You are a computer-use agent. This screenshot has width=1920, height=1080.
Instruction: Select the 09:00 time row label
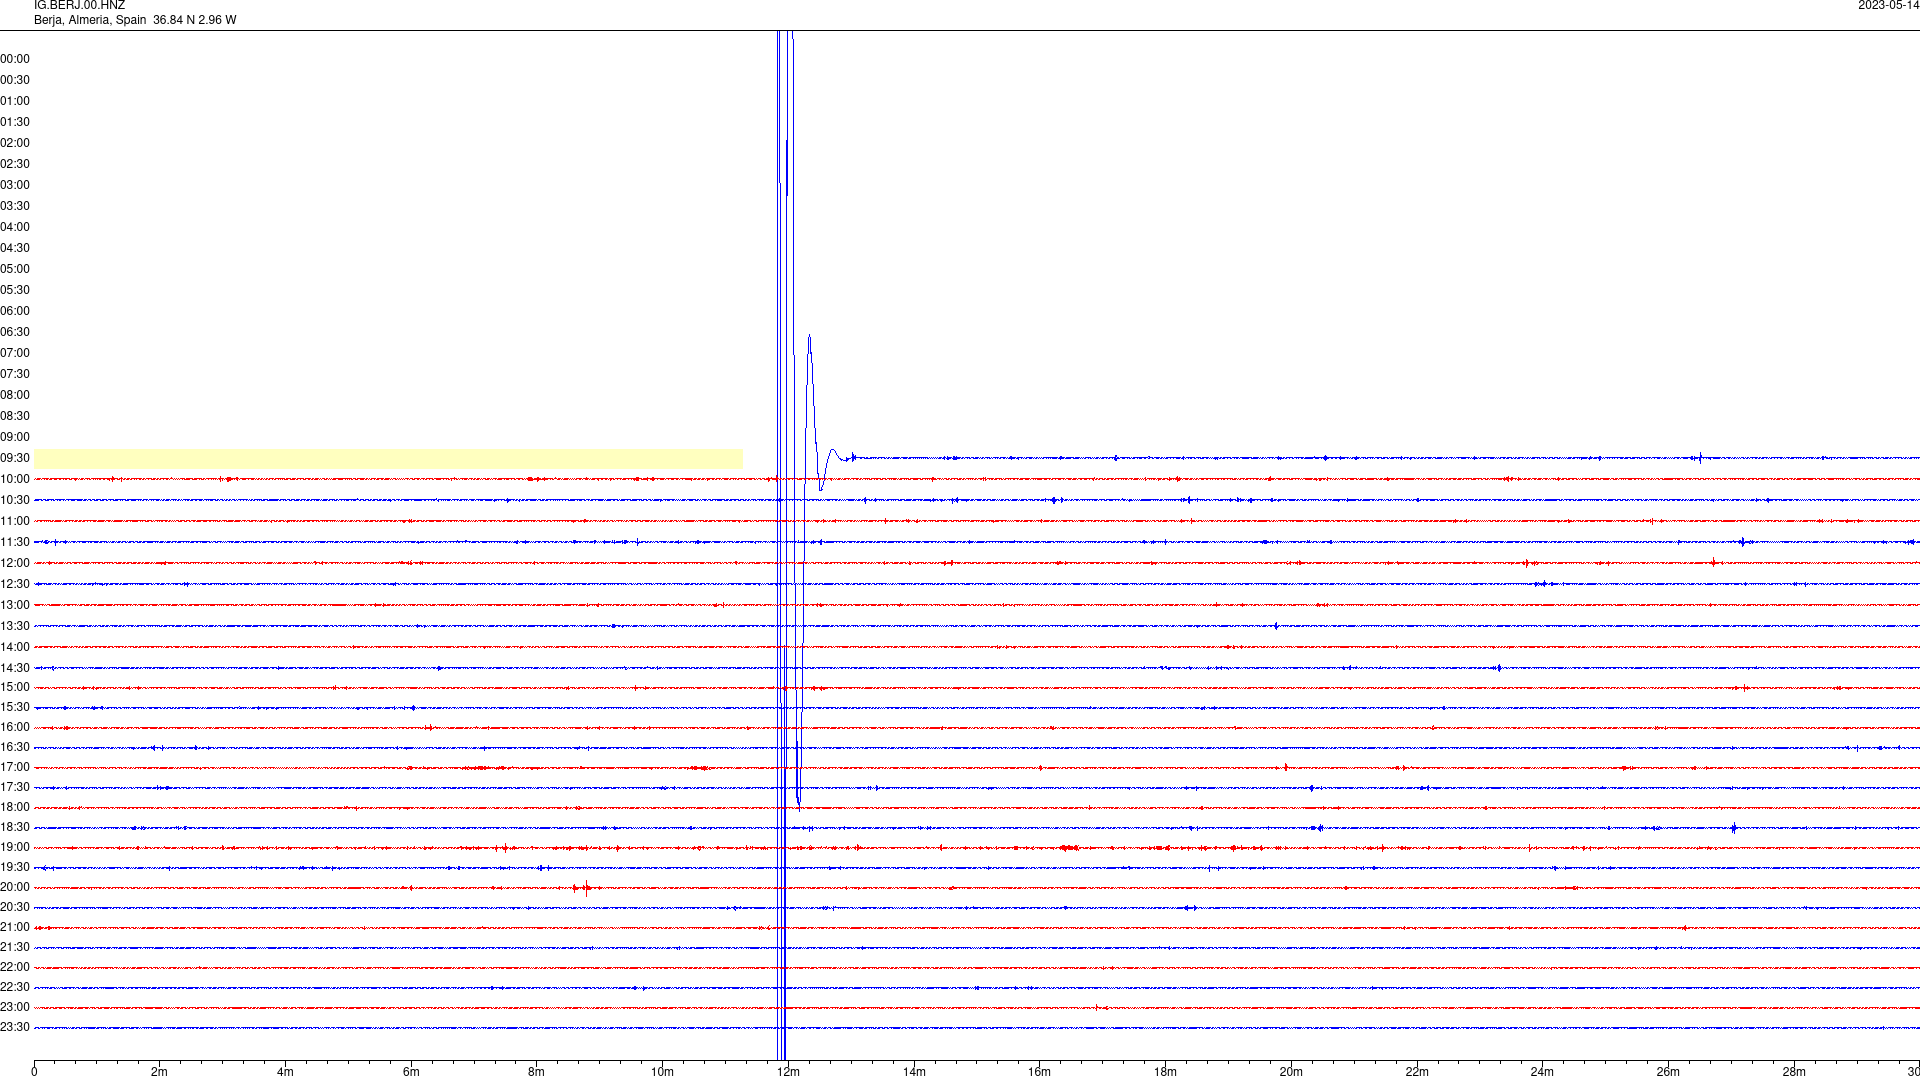[15, 437]
